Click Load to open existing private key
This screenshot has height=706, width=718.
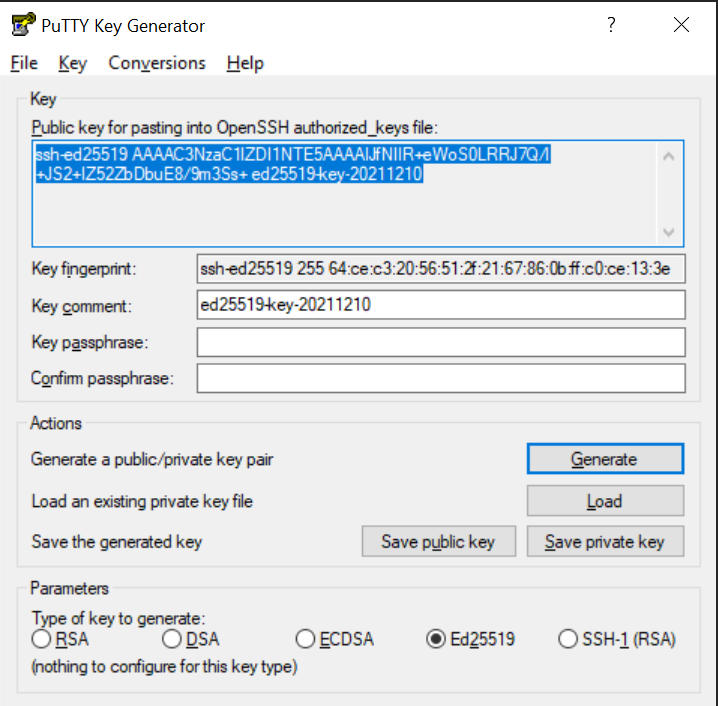pos(605,501)
